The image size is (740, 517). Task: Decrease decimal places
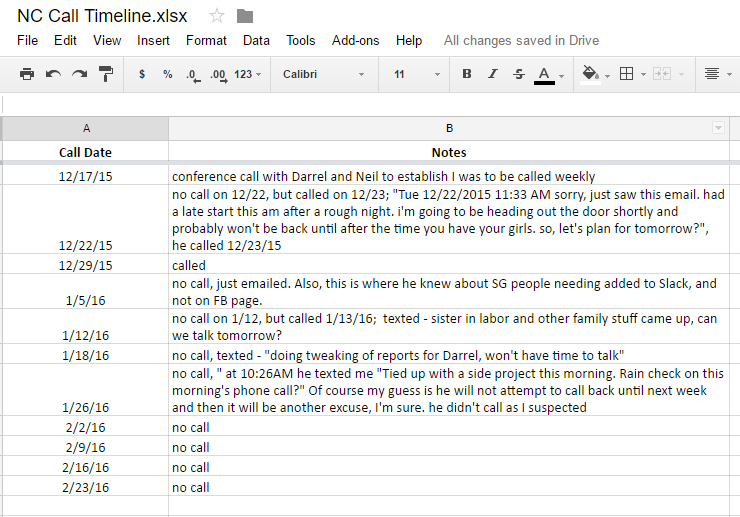193,75
